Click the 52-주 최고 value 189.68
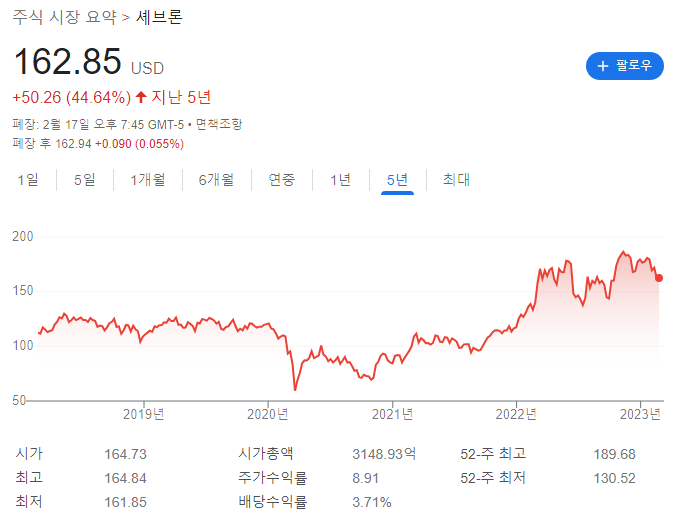The height and width of the screenshot is (512, 674). (x=614, y=454)
